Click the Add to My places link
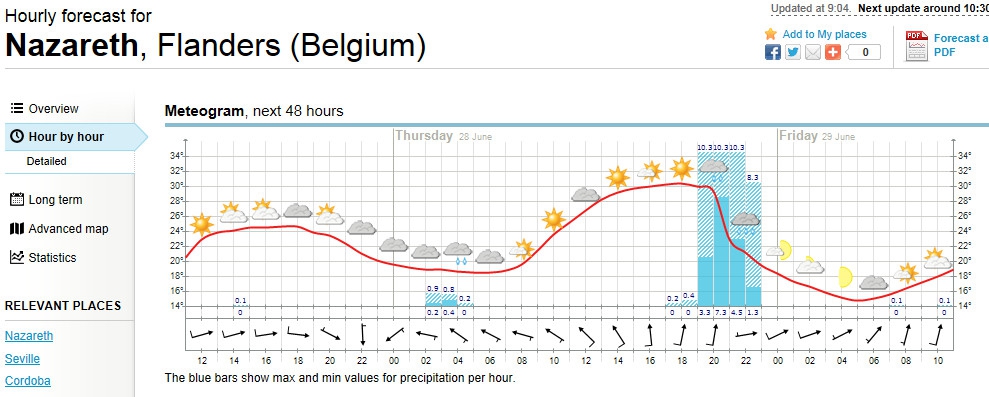989x397 pixels. click(824, 35)
